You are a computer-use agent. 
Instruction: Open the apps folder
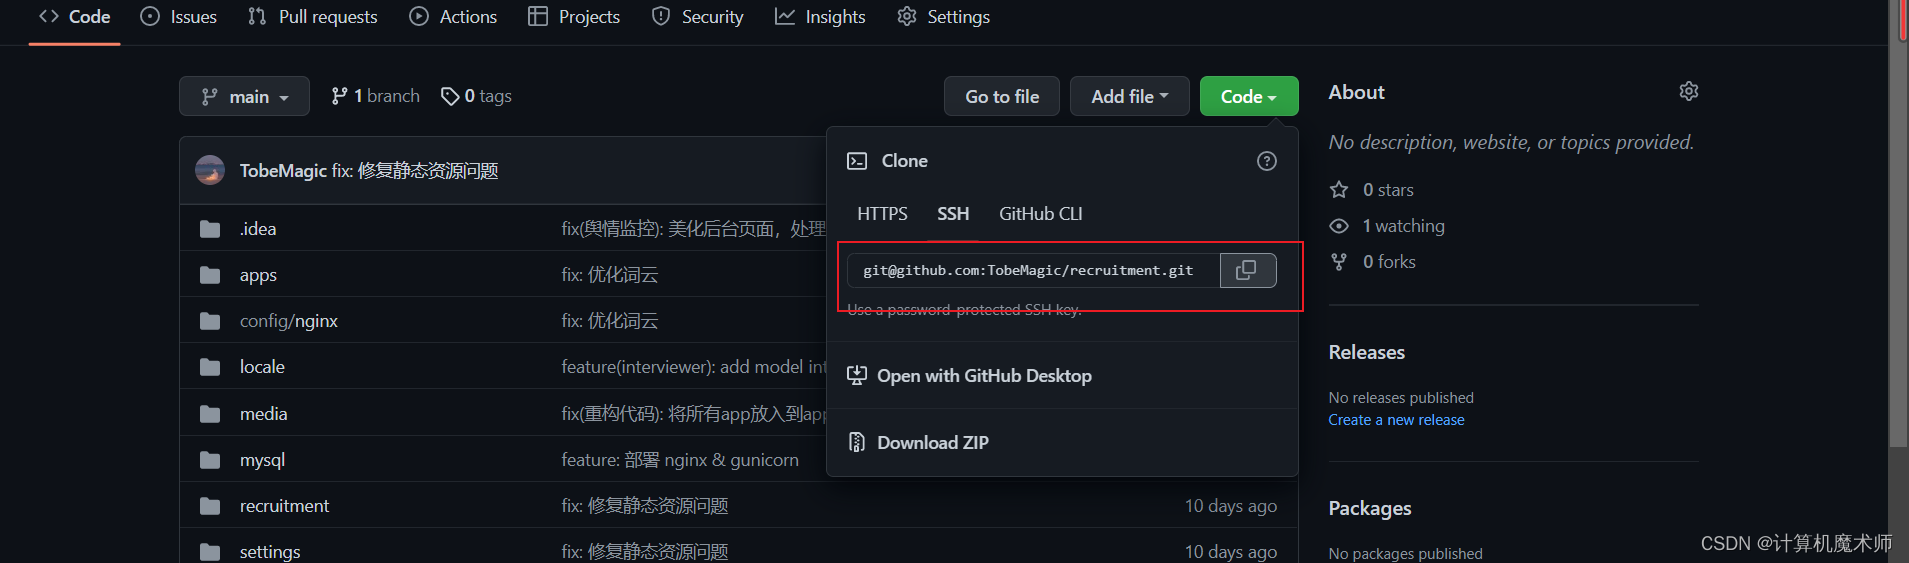pyautogui.click(x=258, y=275)
